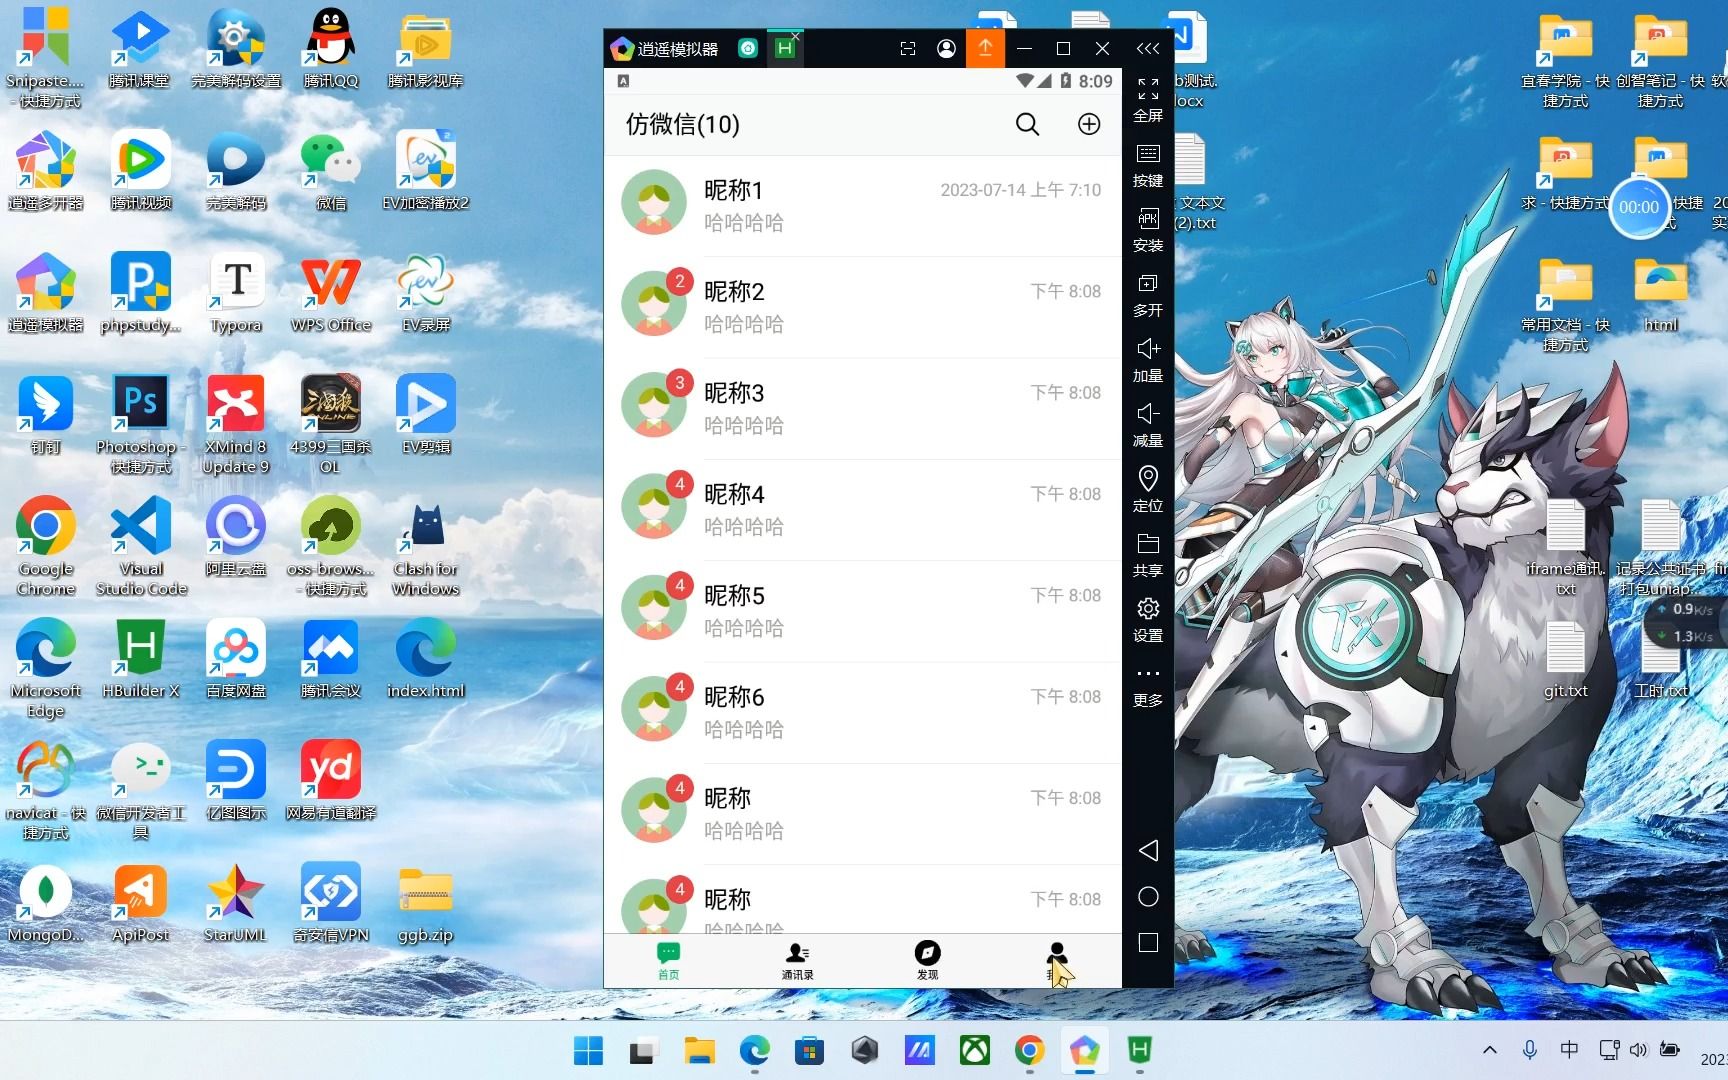This screenshot has height=1080, width=1728.
Task: Increase volume with 加量 button
Action: pyautogui.click(x=1148, y=360)
